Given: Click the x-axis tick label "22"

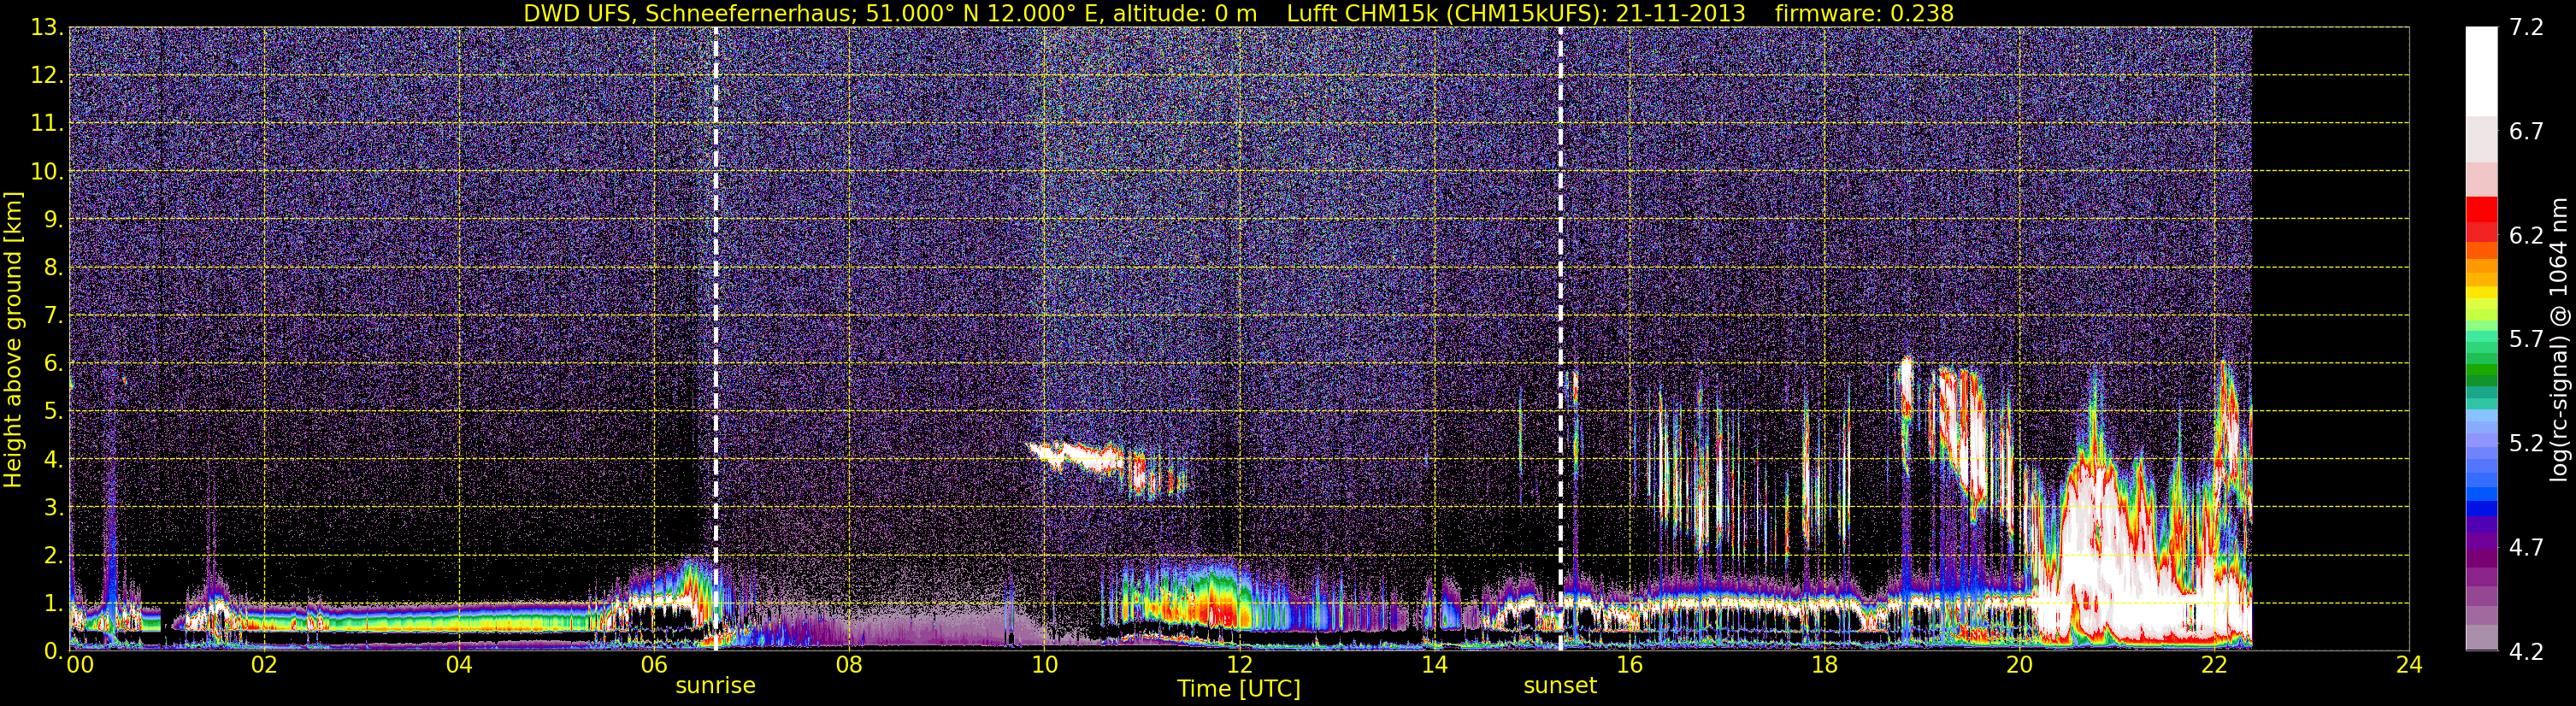Looking at the screenshot, I should click(x=2214, y=666).
